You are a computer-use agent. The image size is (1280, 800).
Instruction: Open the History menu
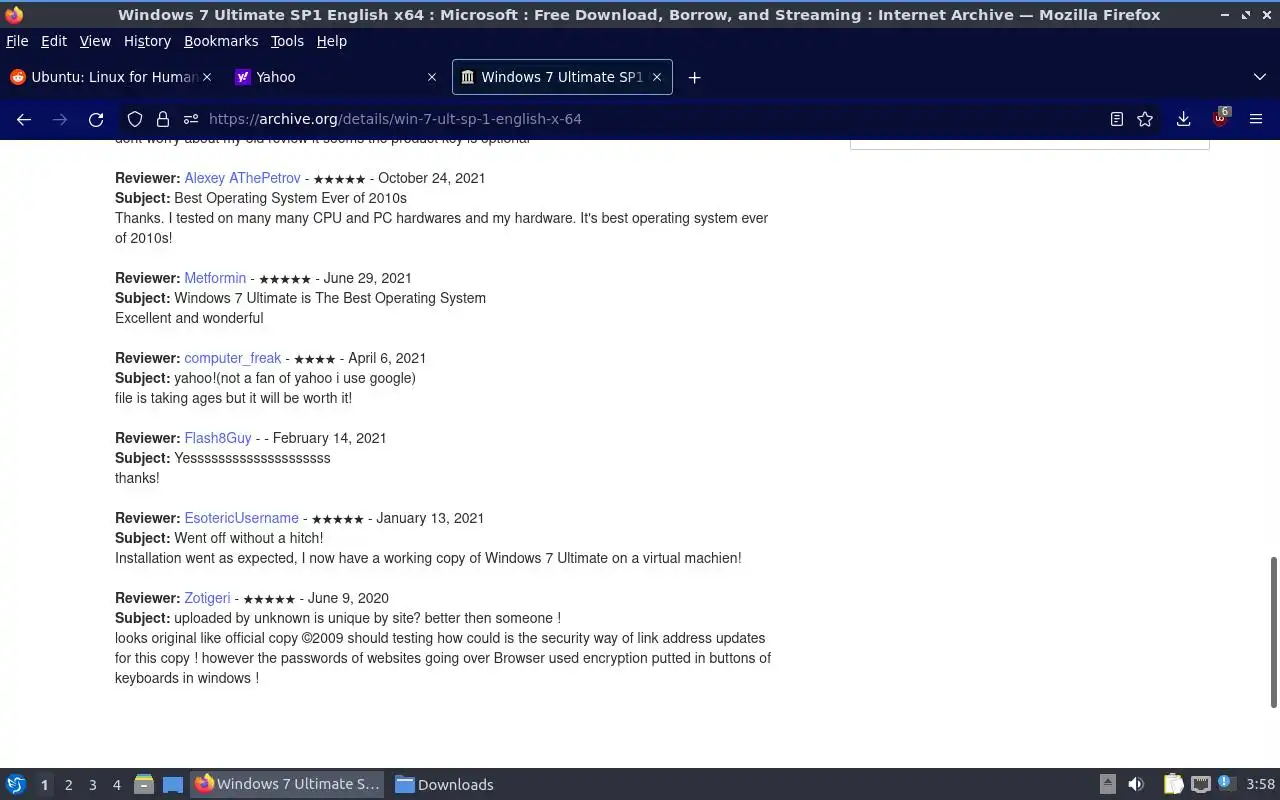147,41
